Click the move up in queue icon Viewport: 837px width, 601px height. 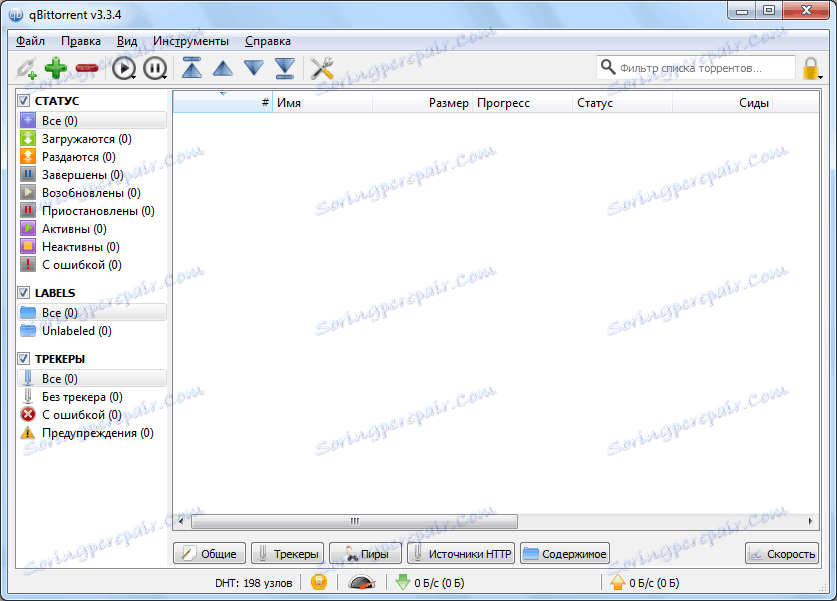coord(223,68)
